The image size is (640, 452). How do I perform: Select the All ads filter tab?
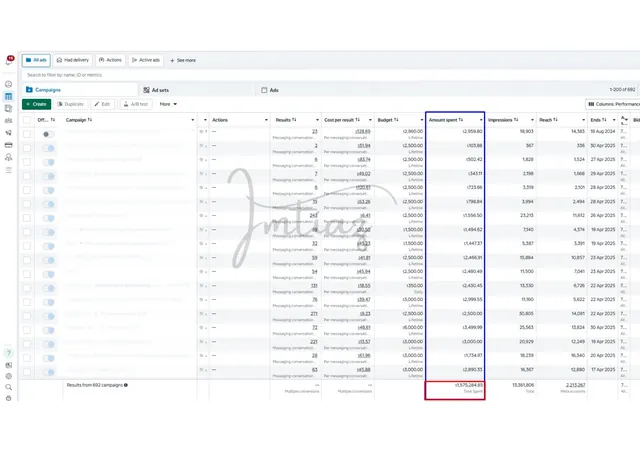[36, 60]
